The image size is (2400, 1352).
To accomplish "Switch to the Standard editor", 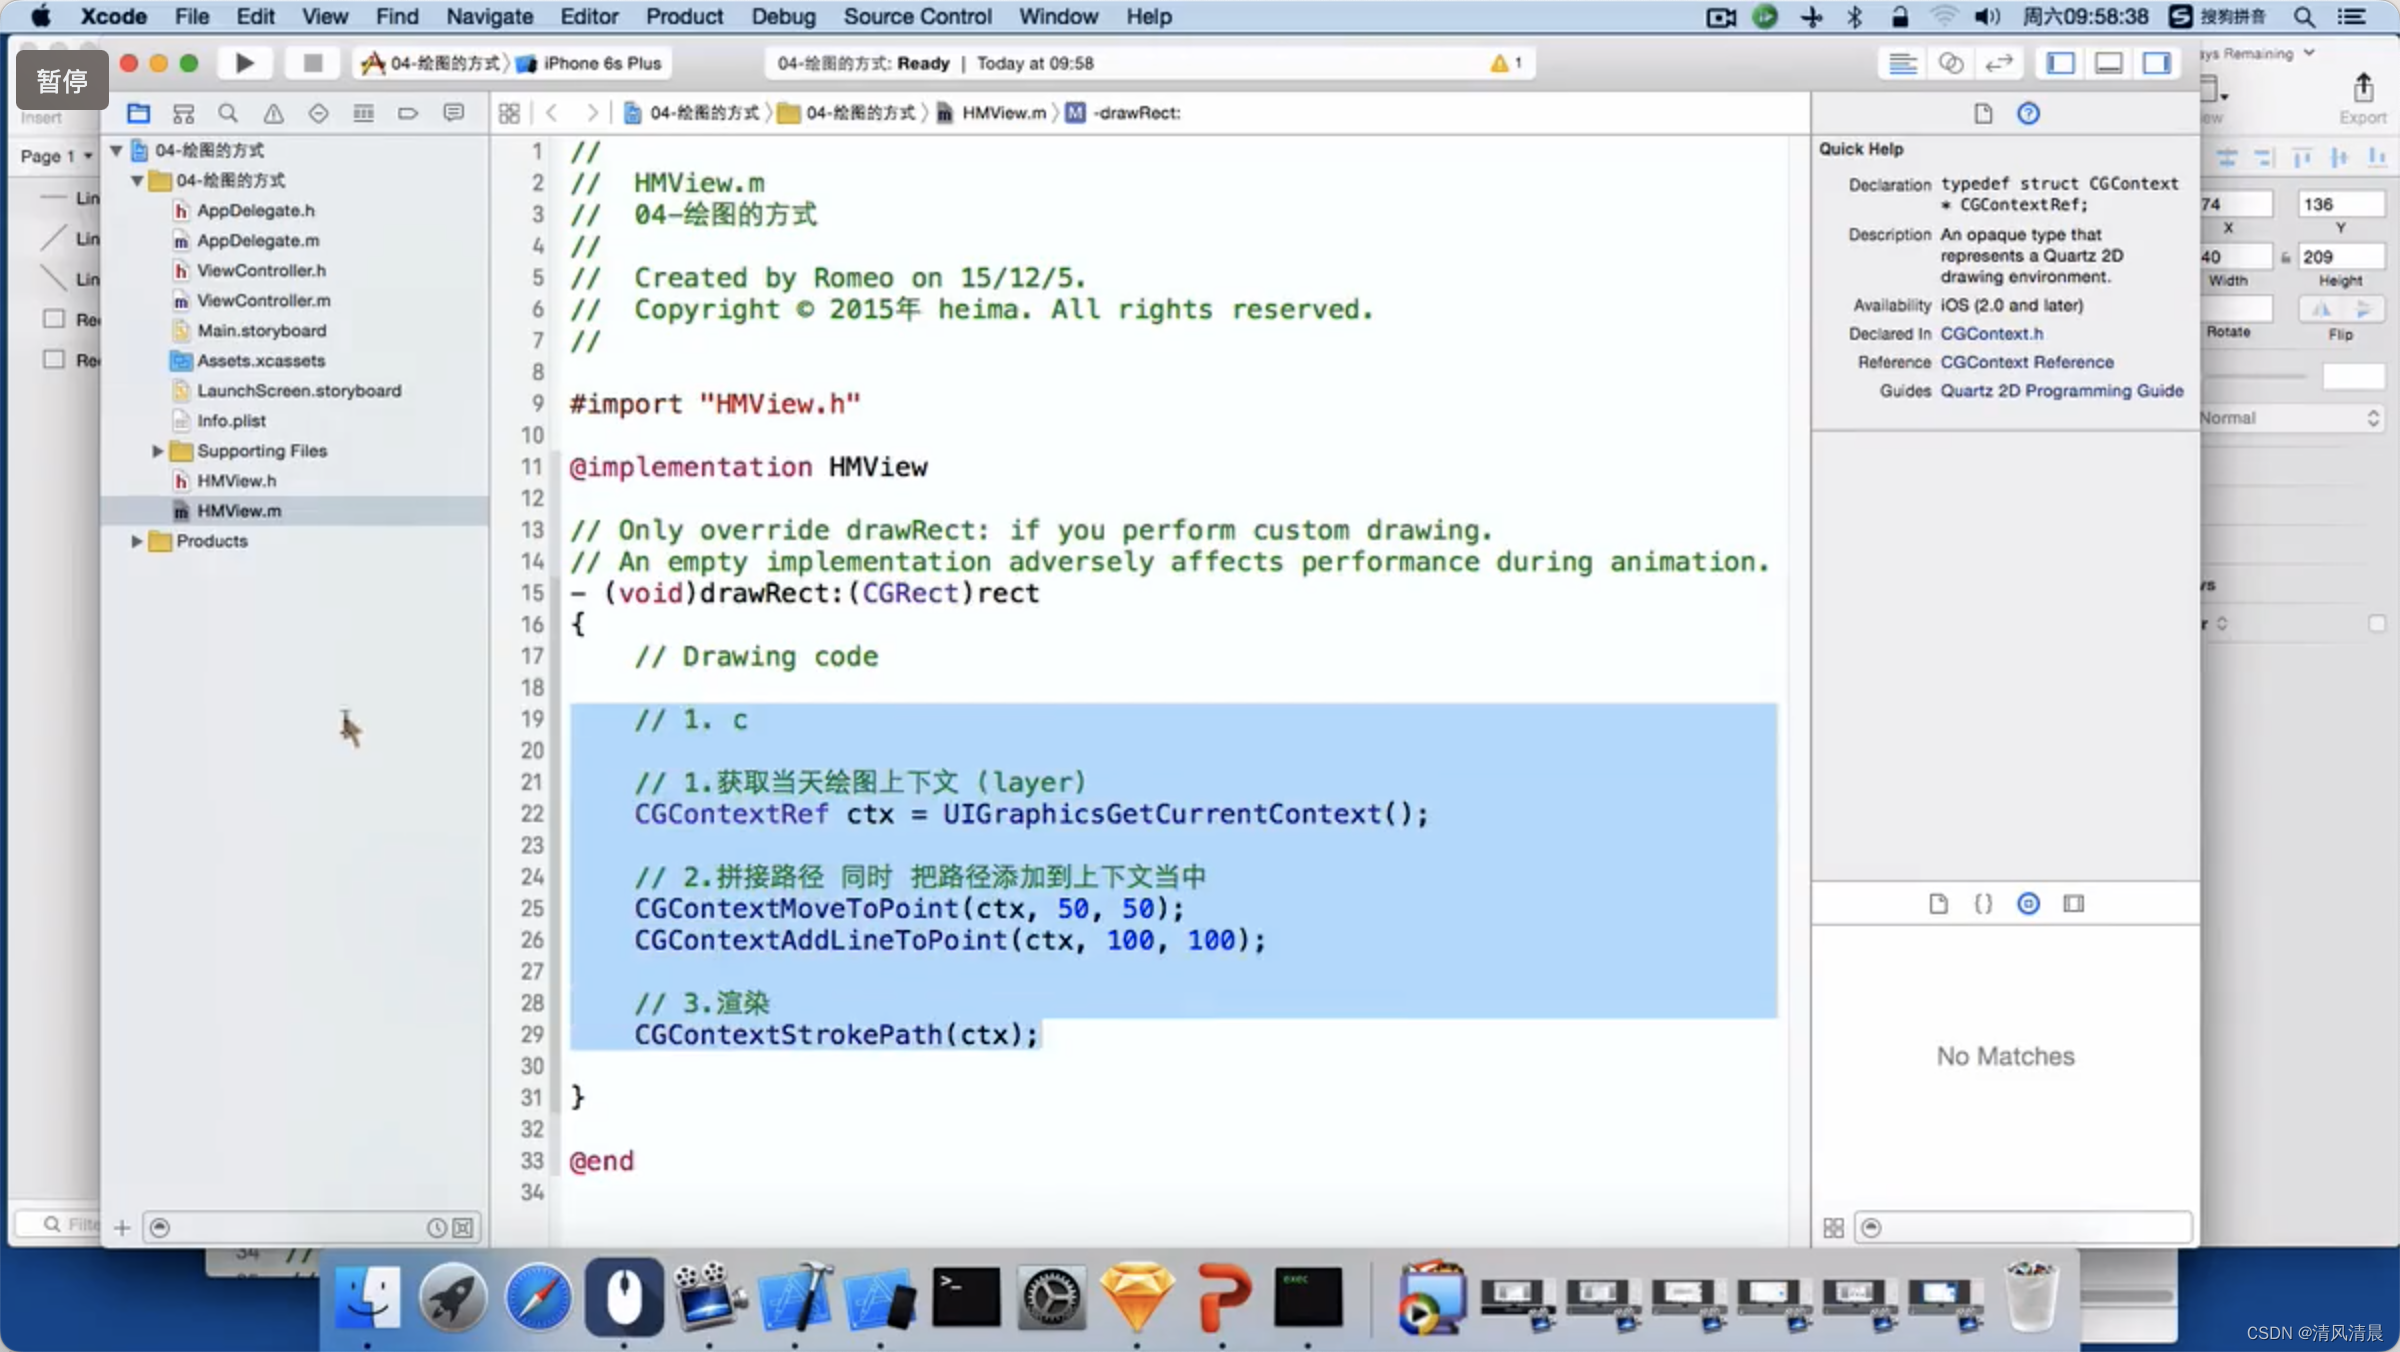I will (1902, 63).
